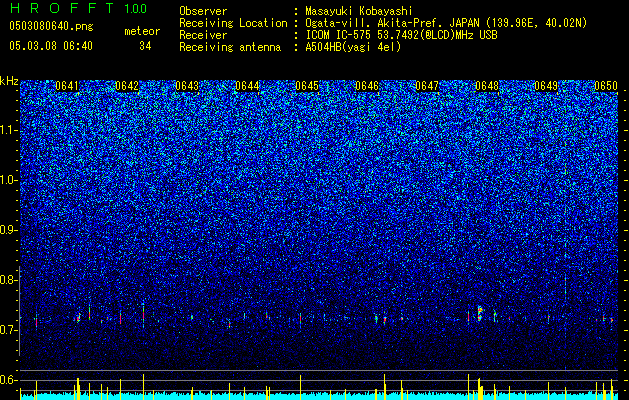
Task: Click the 0643 time marker
Action: tap(187, 86)
